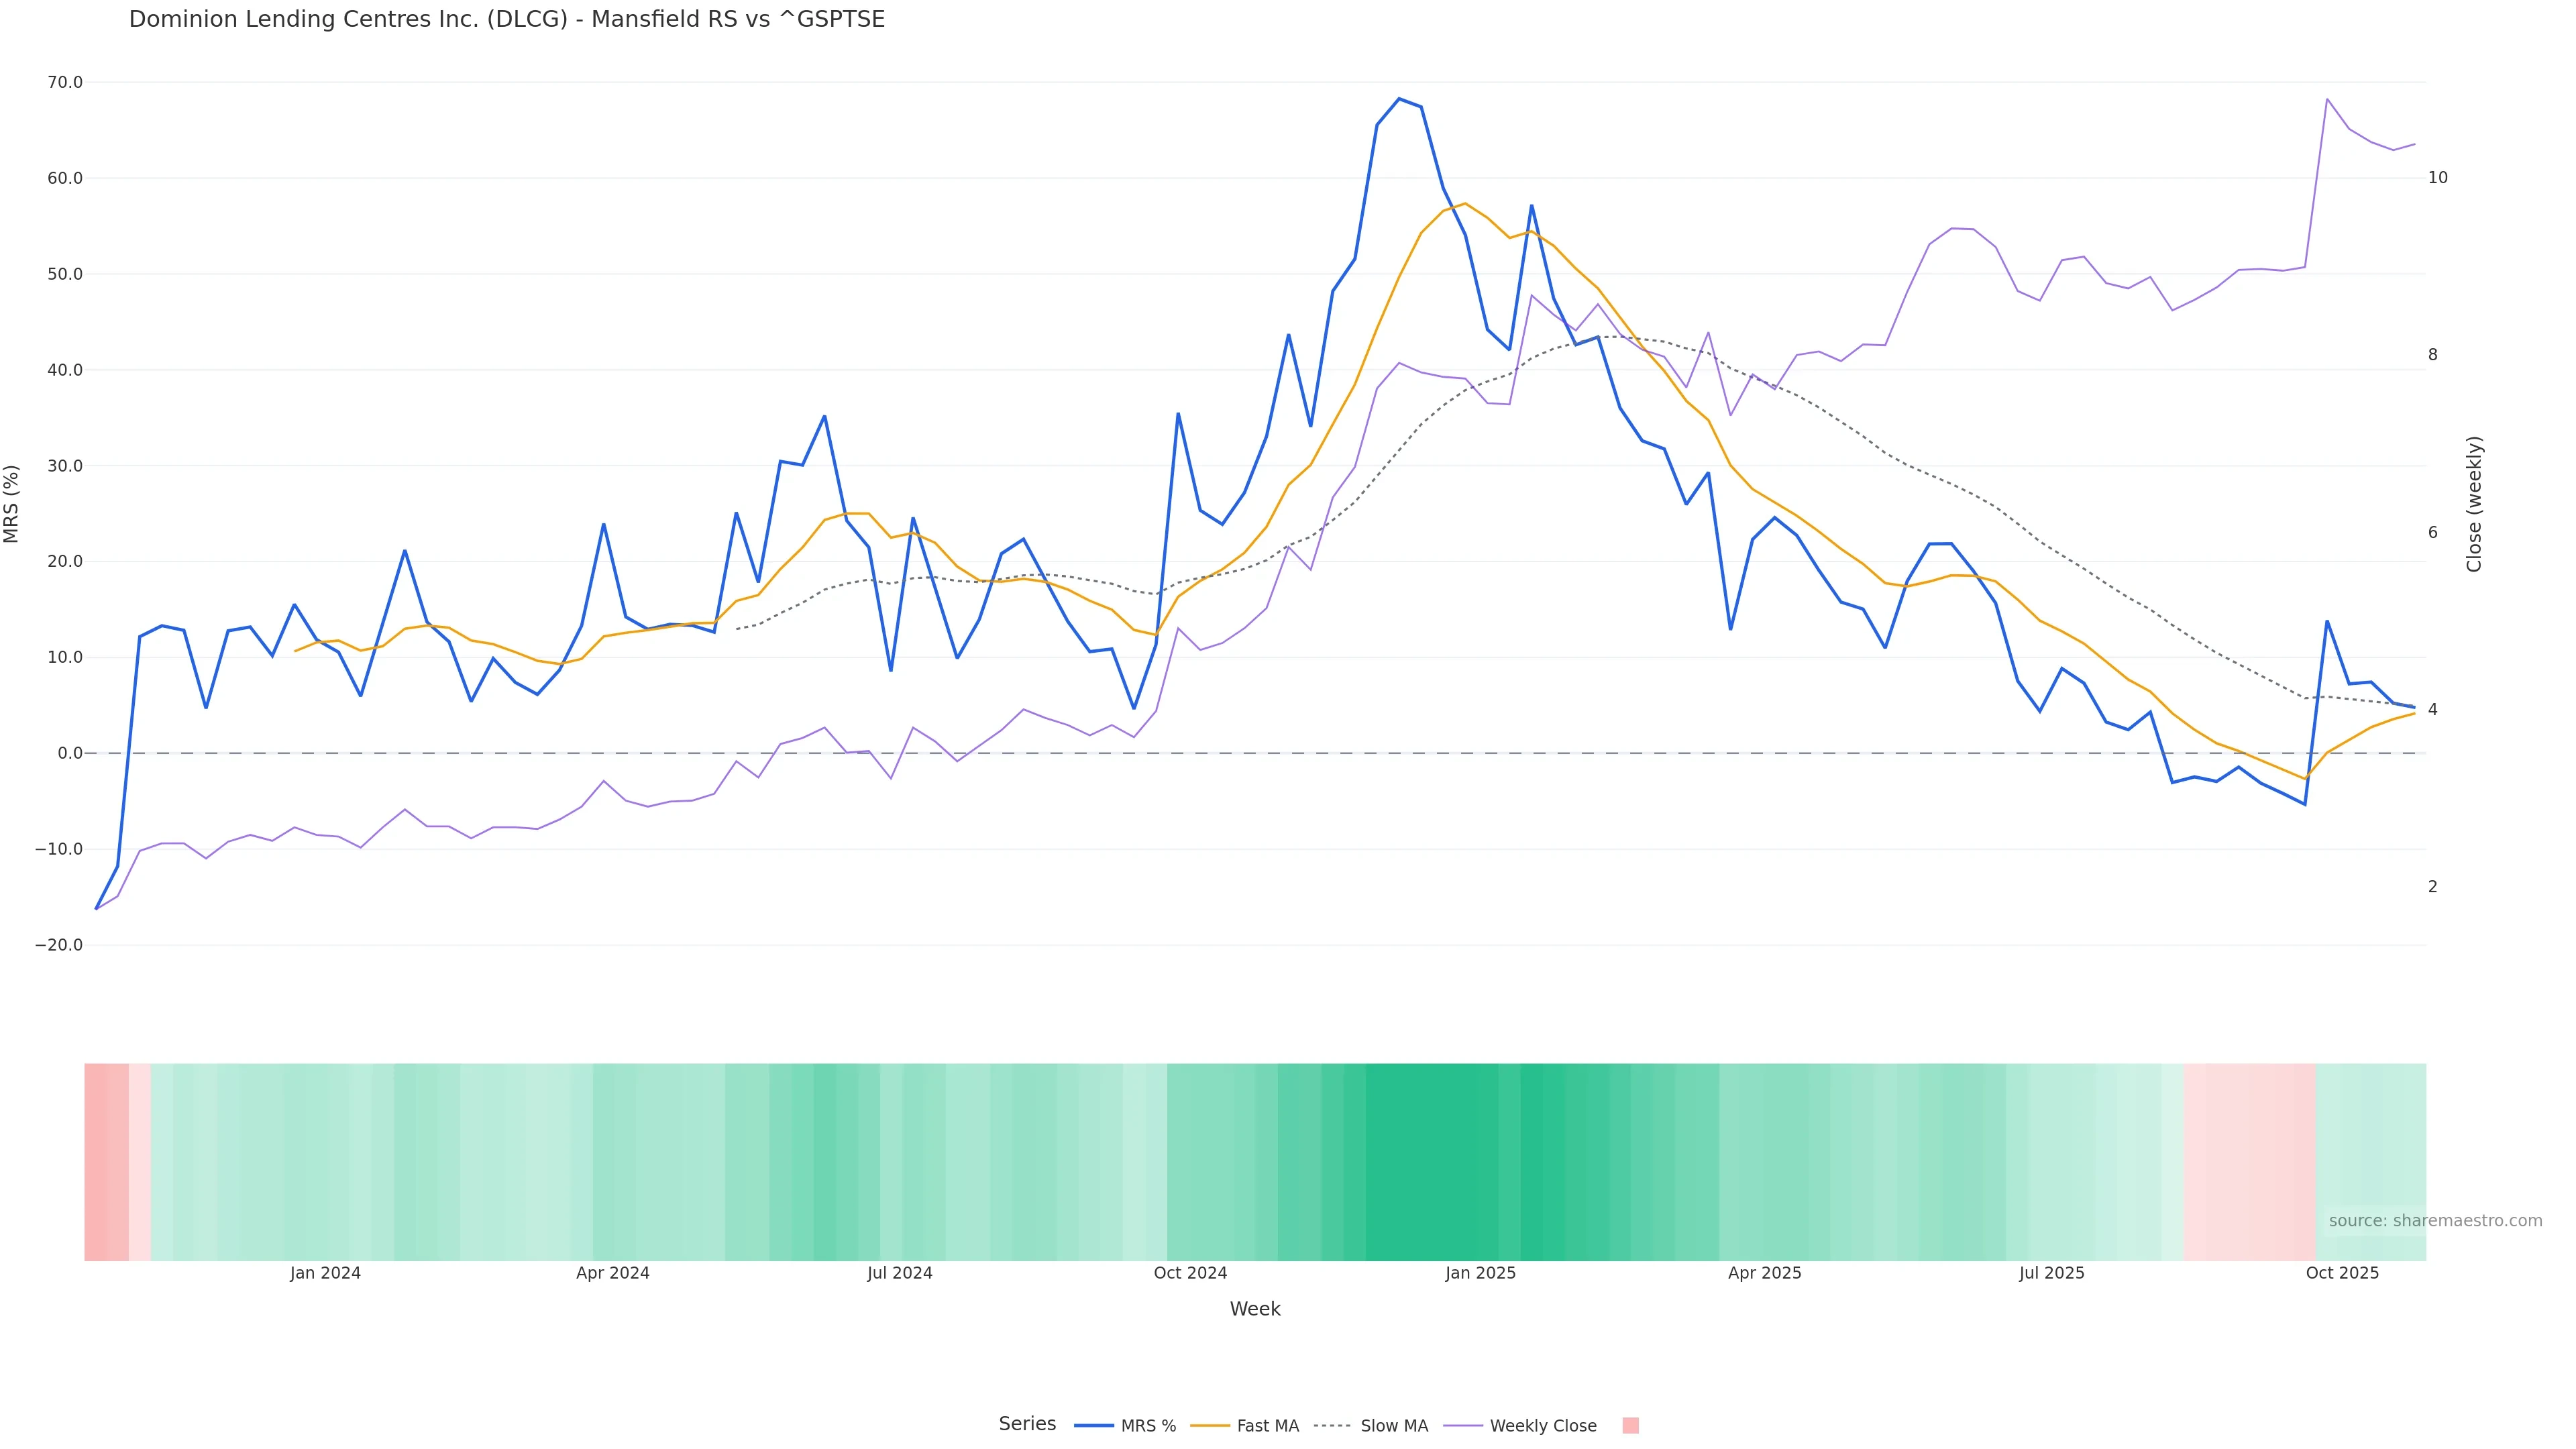Click the blue MRS % legend line icon

1093,1426
